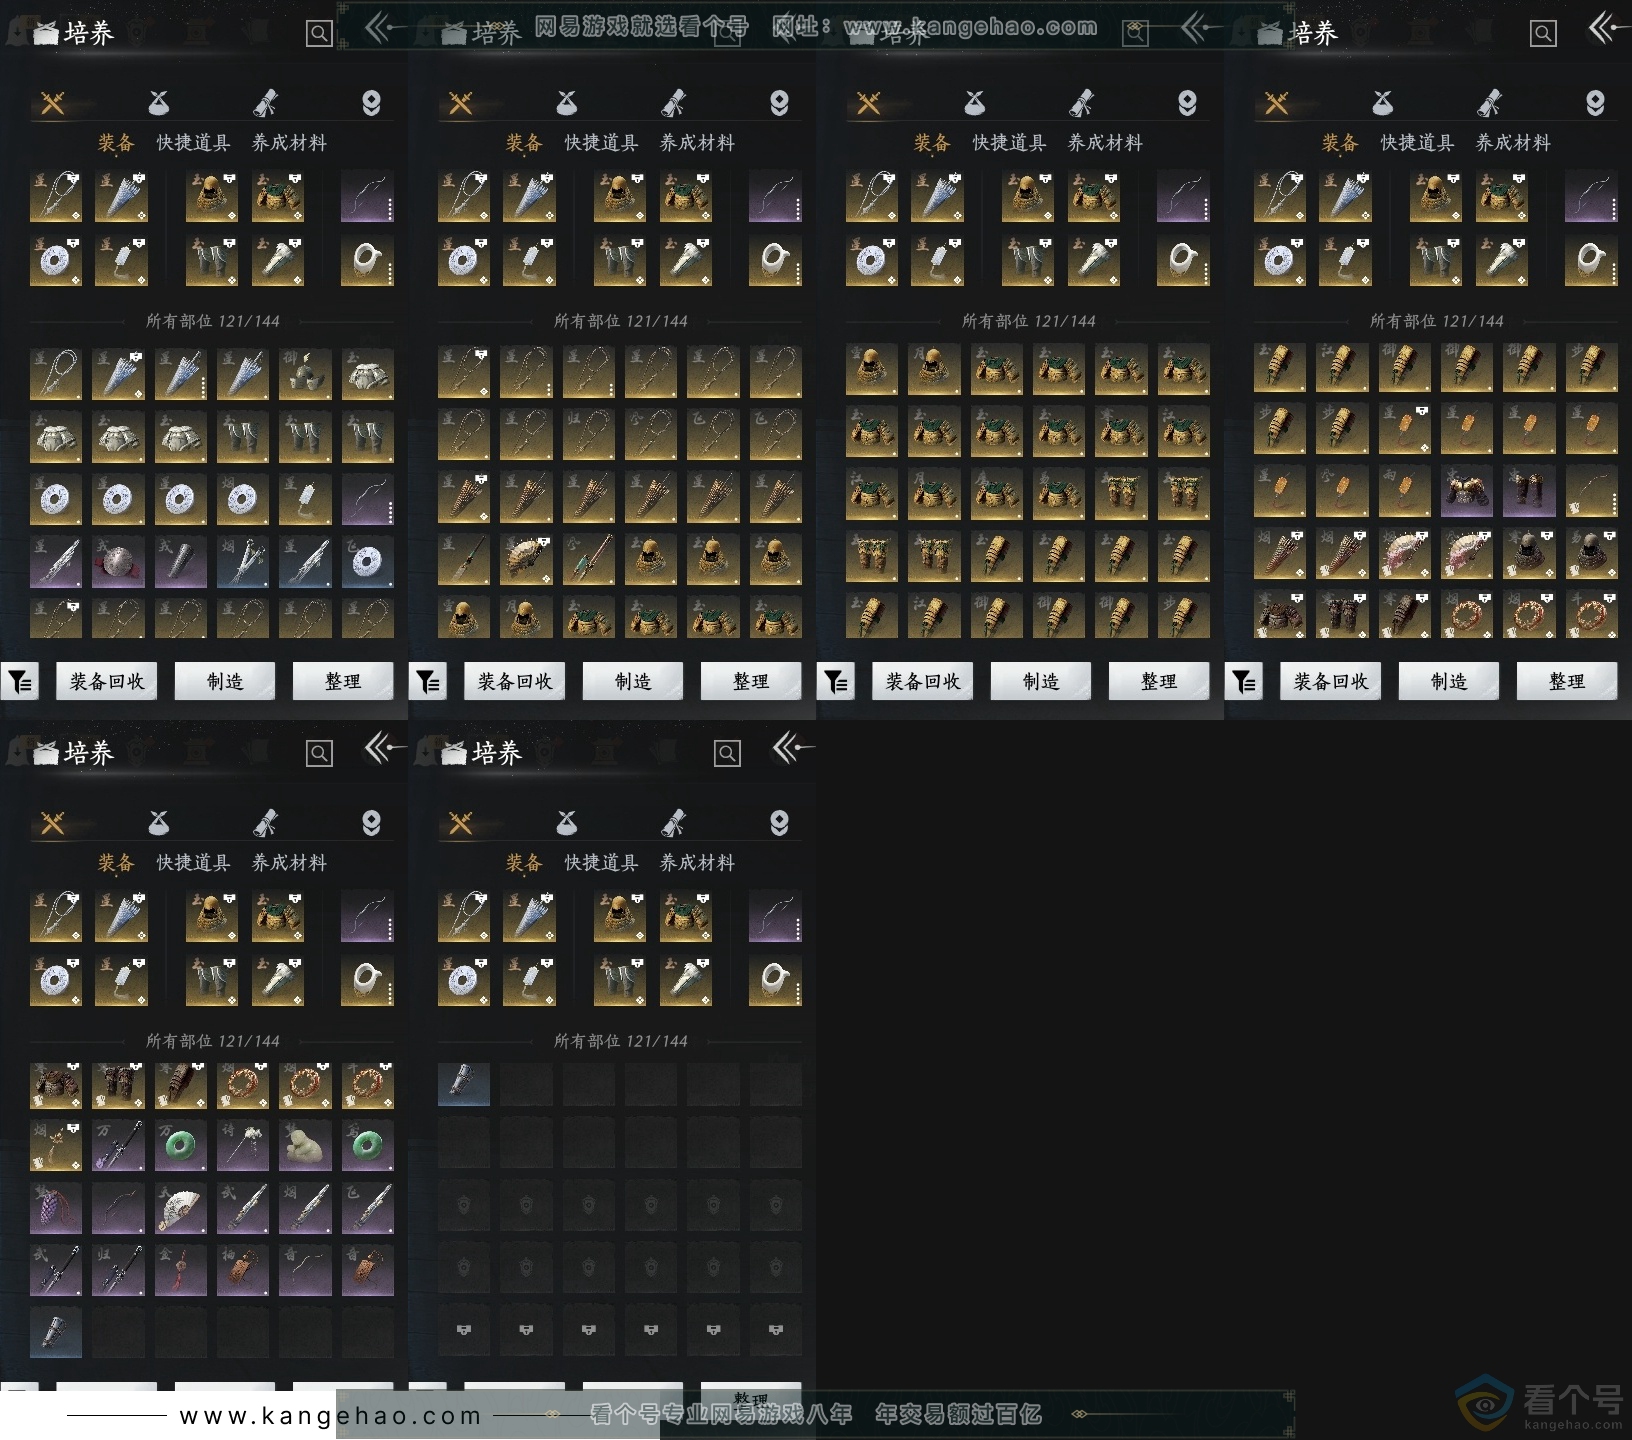The image size is (1632, 1440).
Task: Switch to the 快捷道具 tab in the top-left panel
Action: (x=193, y=143)
